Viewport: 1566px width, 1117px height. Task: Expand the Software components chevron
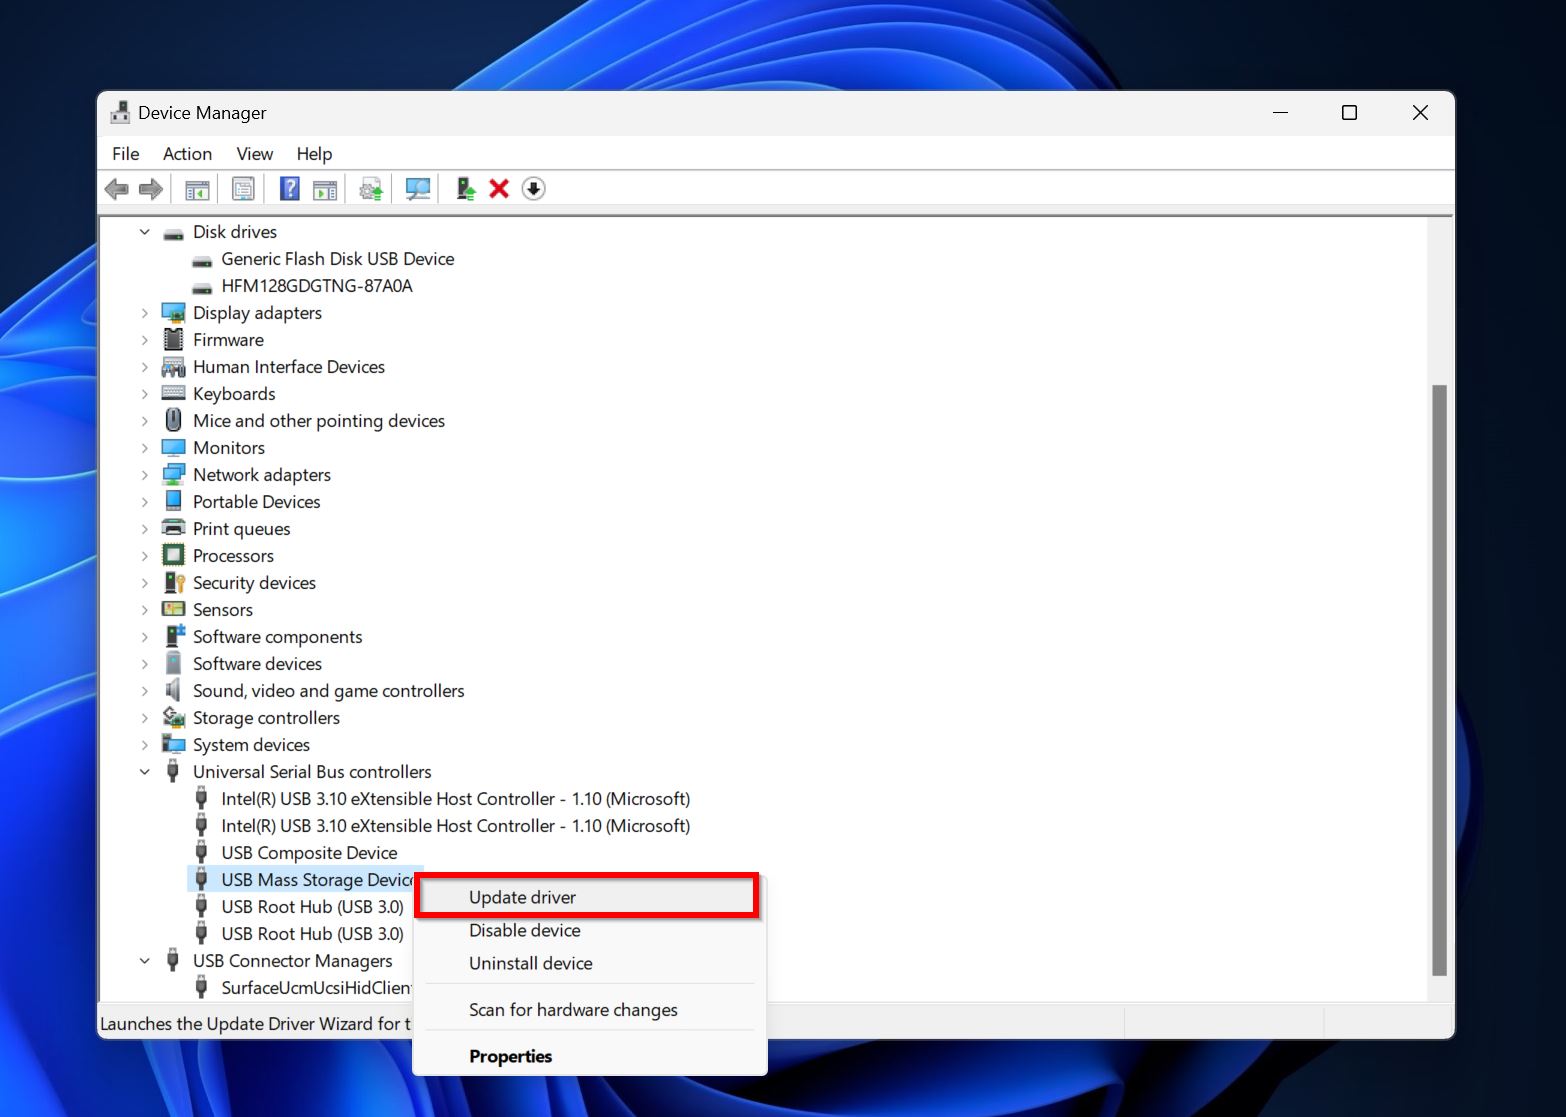point(145,637)
